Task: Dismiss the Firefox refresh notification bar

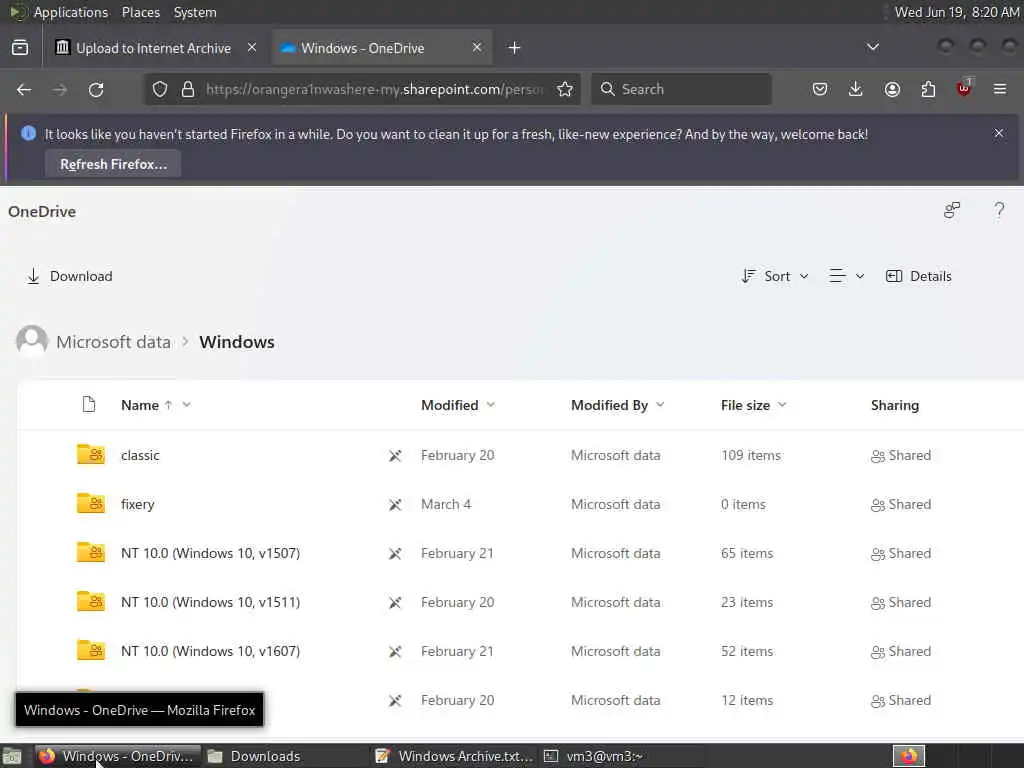Action: [999, 133]
